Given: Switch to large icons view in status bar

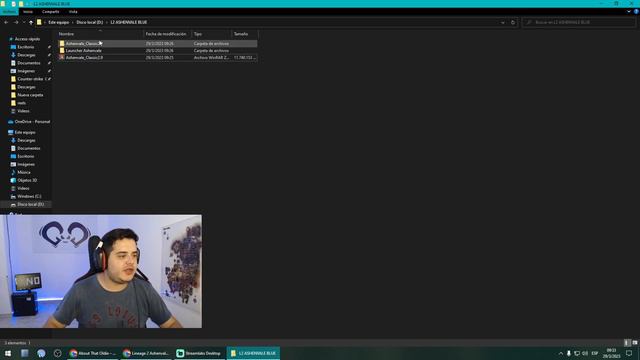Looking at the screenshot, I should click(x=635, y=343).
